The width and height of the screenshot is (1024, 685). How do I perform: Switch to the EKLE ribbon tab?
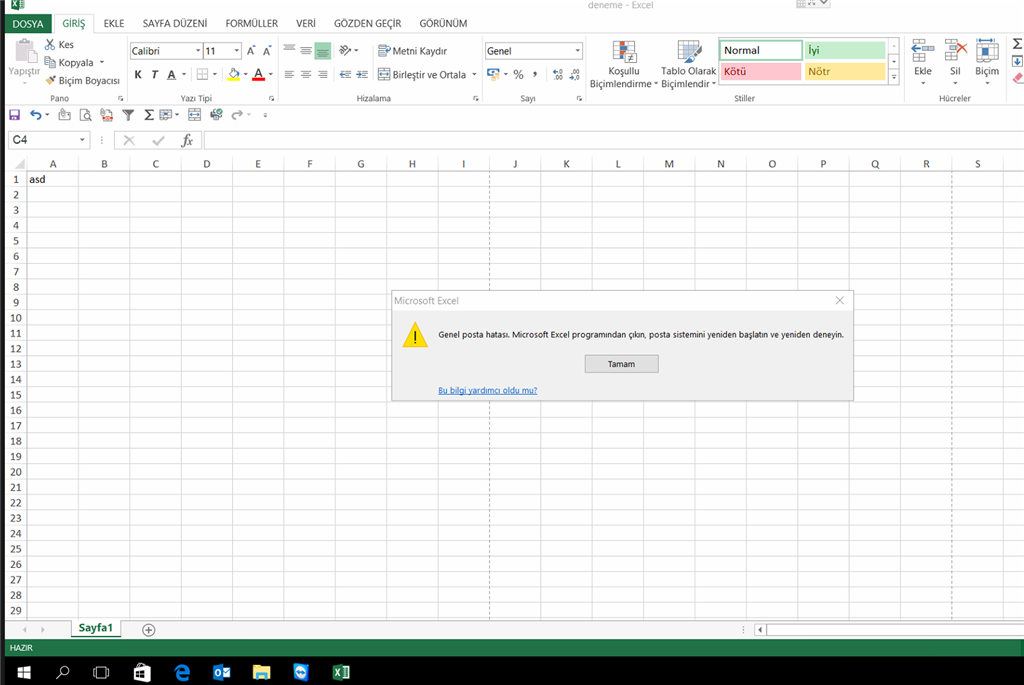pyautogui.click(x=114, y=24)
